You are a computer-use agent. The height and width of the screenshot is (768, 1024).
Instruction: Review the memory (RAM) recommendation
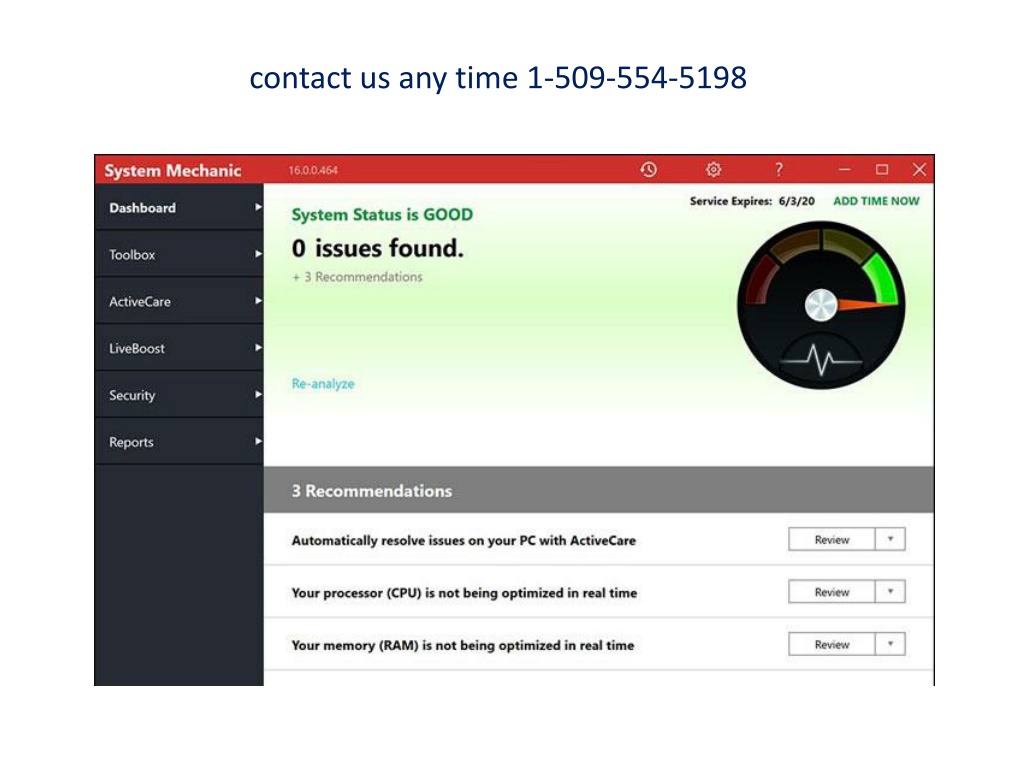pyautogui.click(x=831, y=645)
